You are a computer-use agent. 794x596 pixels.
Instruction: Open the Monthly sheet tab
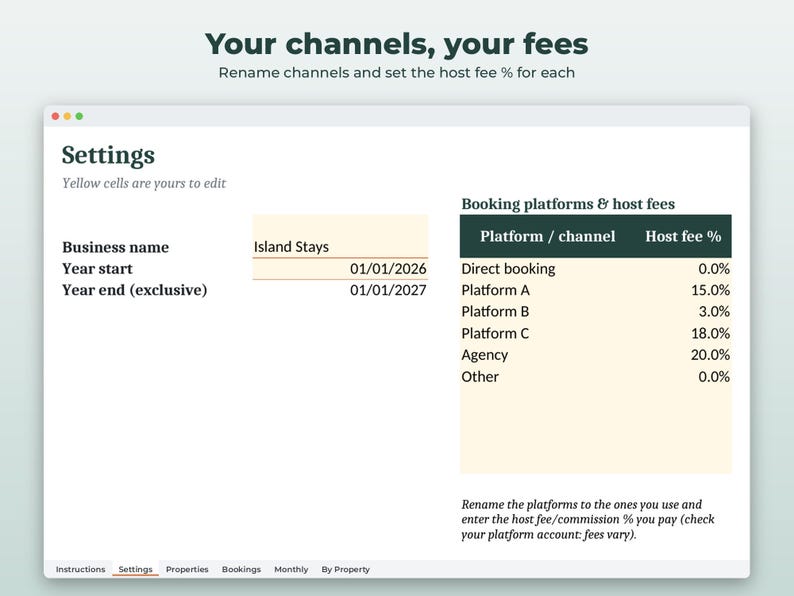pyautogui.click(x=291, y=569)
